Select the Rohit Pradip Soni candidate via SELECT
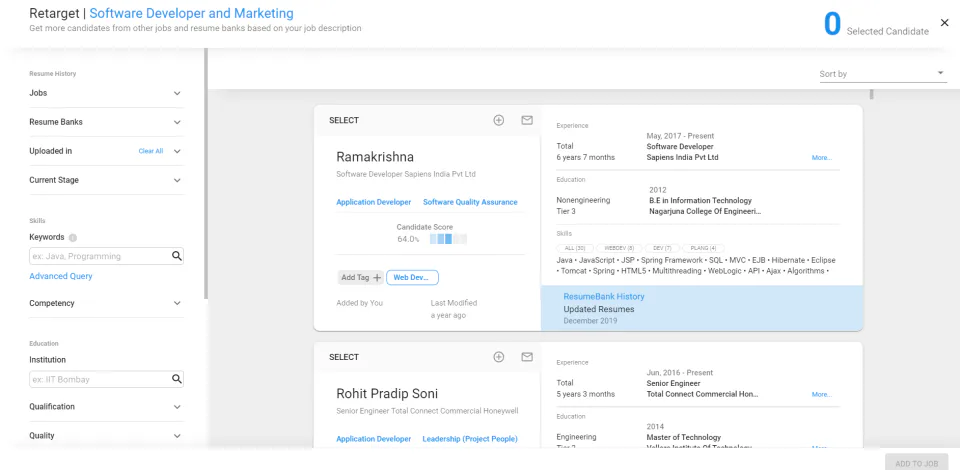This screenshot has height=470, width=960. pos(344,357)
